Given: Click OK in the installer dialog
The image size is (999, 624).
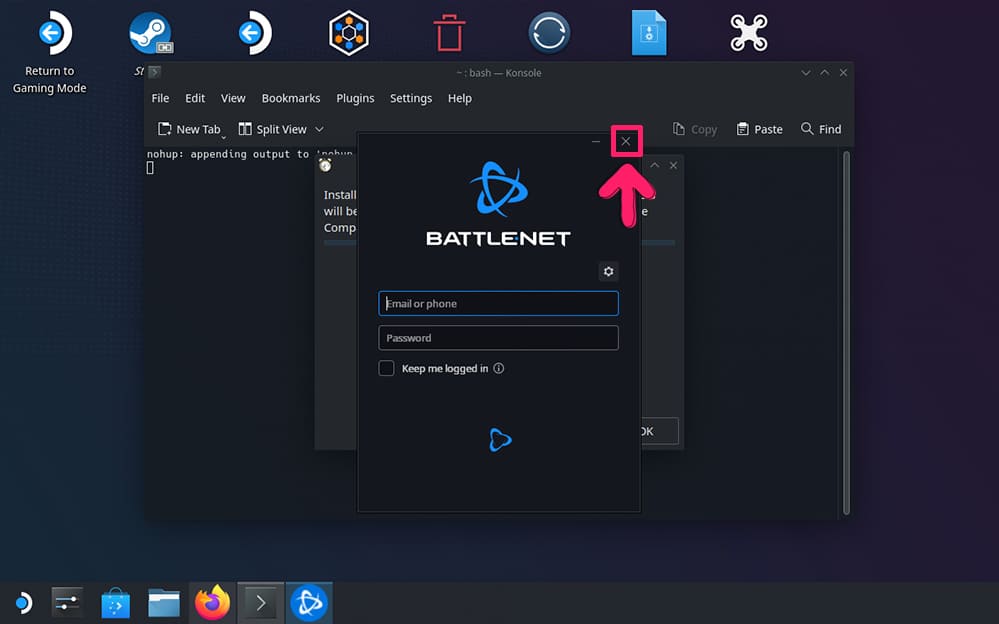Looking at the screenshot, I should click(659, 432).
